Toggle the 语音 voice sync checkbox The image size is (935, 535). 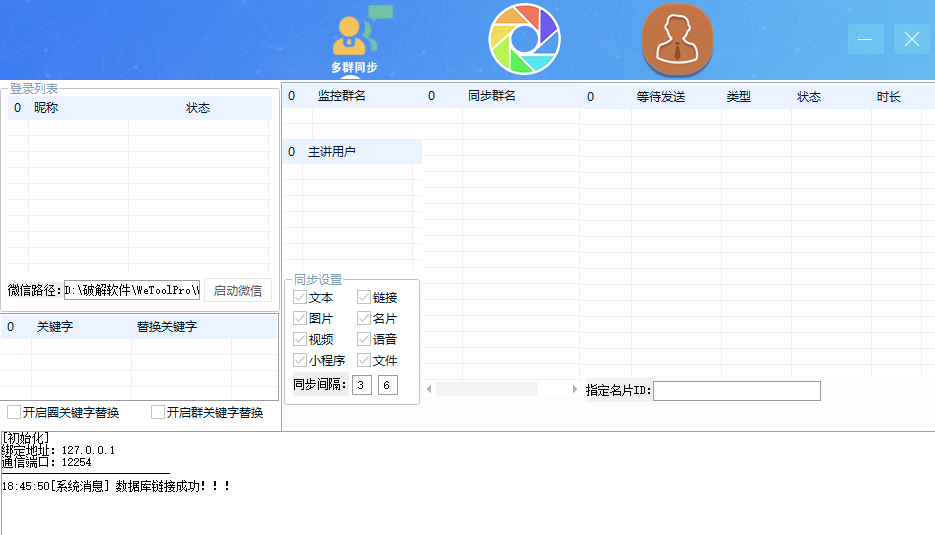click(364, 339)
